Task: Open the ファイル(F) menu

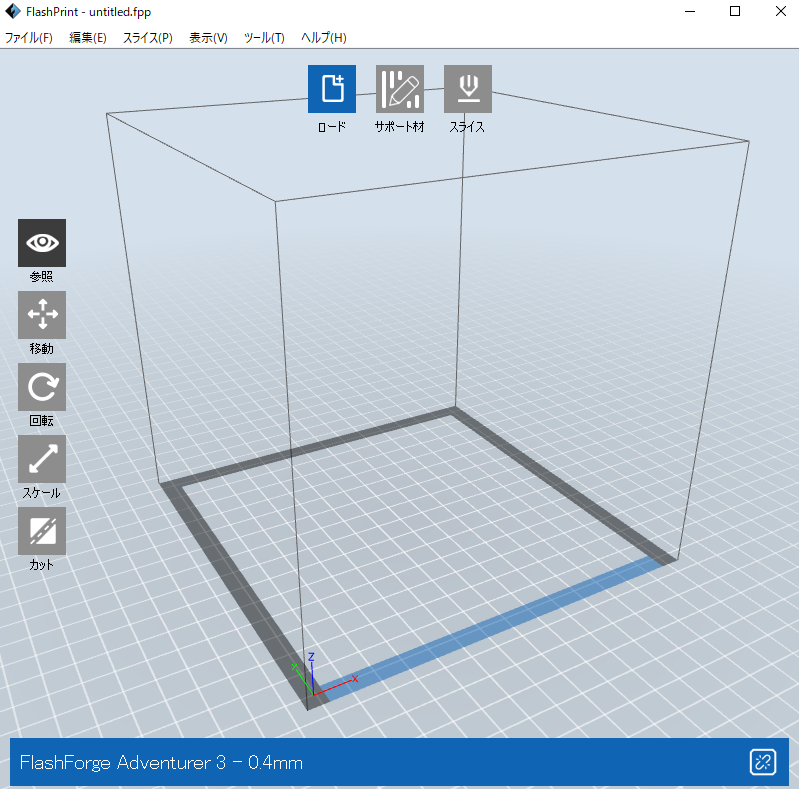Action: tap(29, 38)
